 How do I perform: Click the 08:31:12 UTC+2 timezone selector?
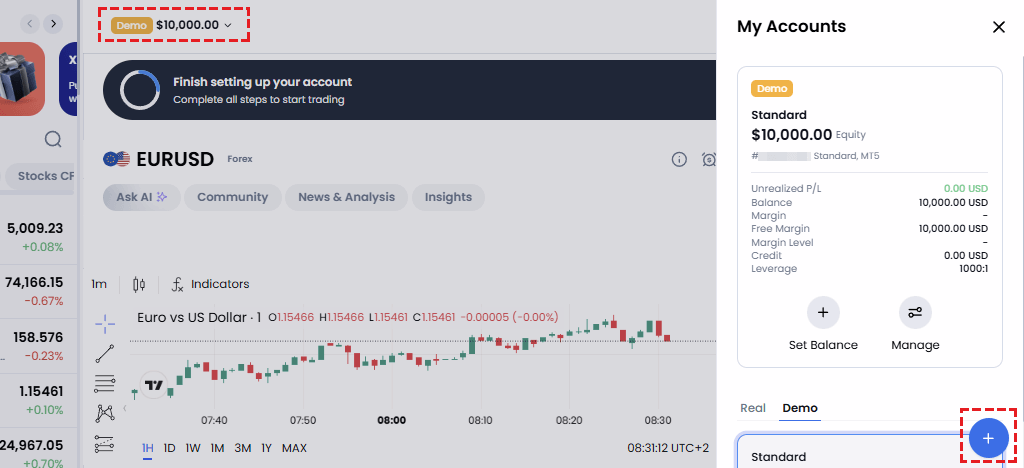[x=668, y=448]
